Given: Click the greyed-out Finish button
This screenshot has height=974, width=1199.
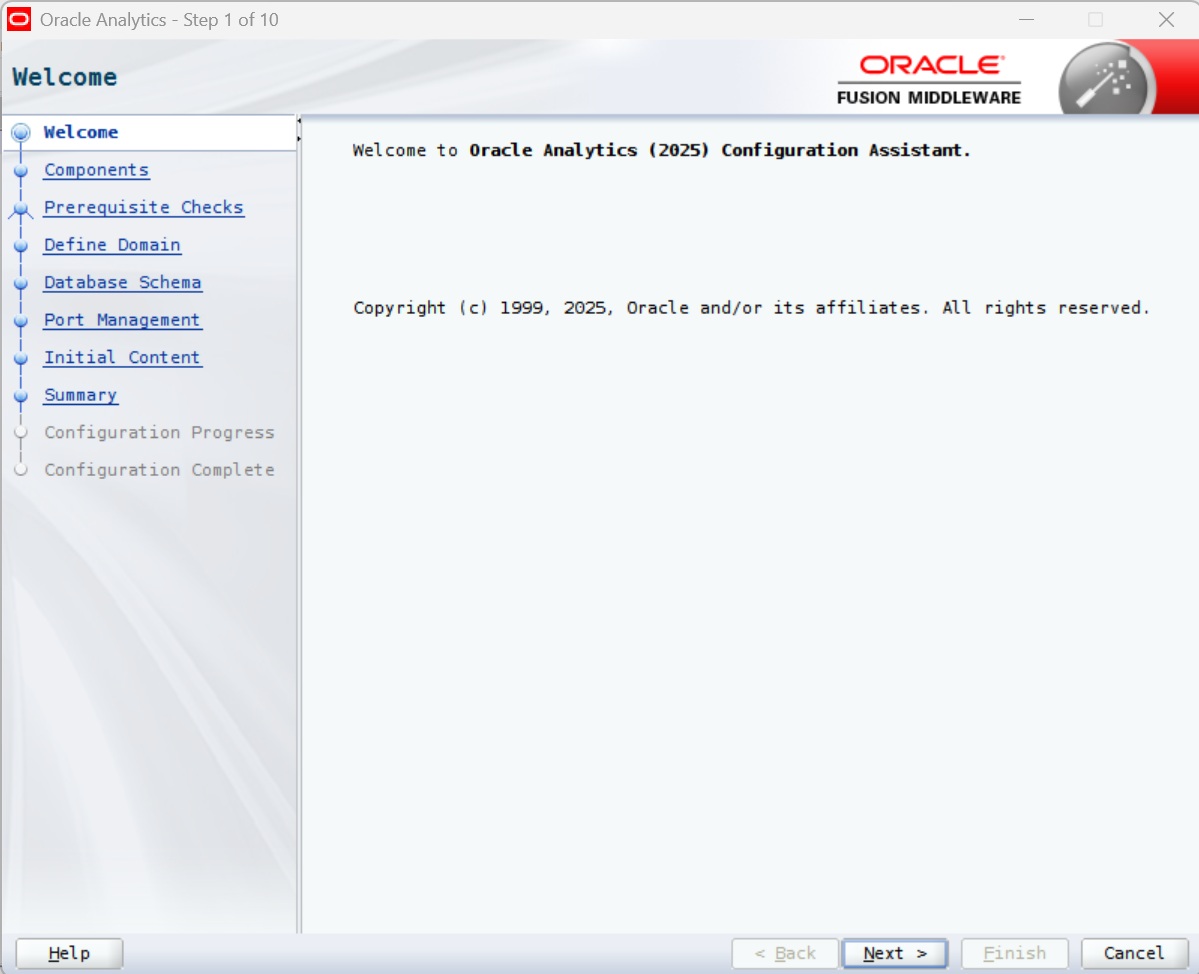Looking at the screenshot, I should 1015,953.
